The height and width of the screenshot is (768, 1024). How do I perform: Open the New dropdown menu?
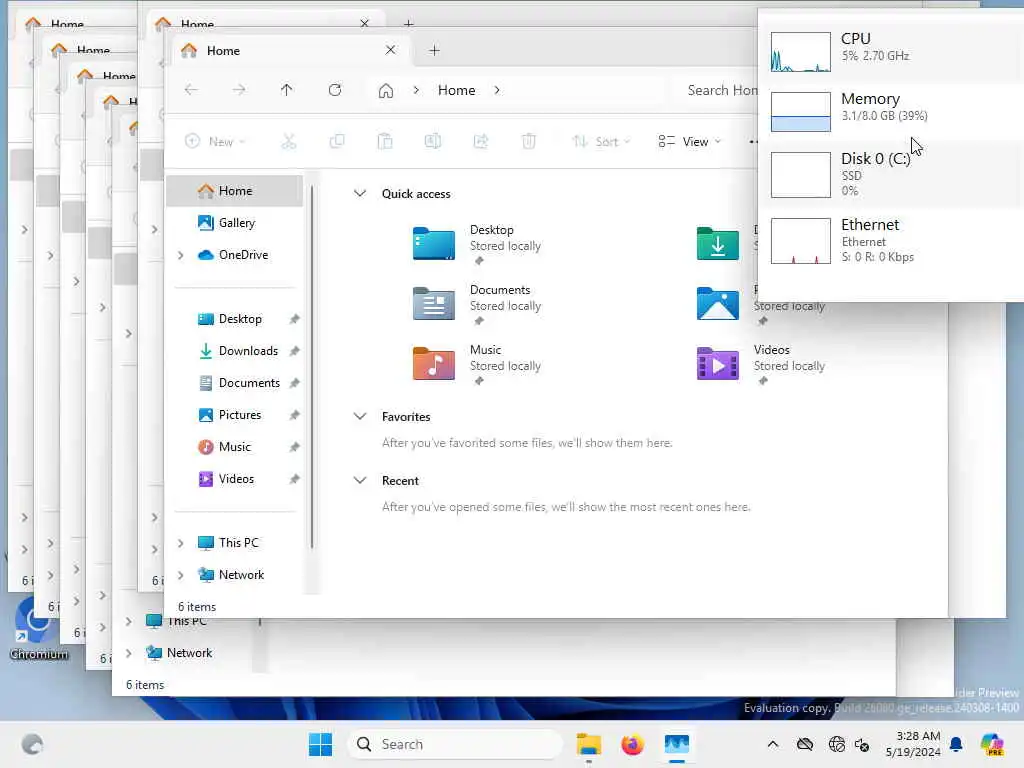pos(215,141)
